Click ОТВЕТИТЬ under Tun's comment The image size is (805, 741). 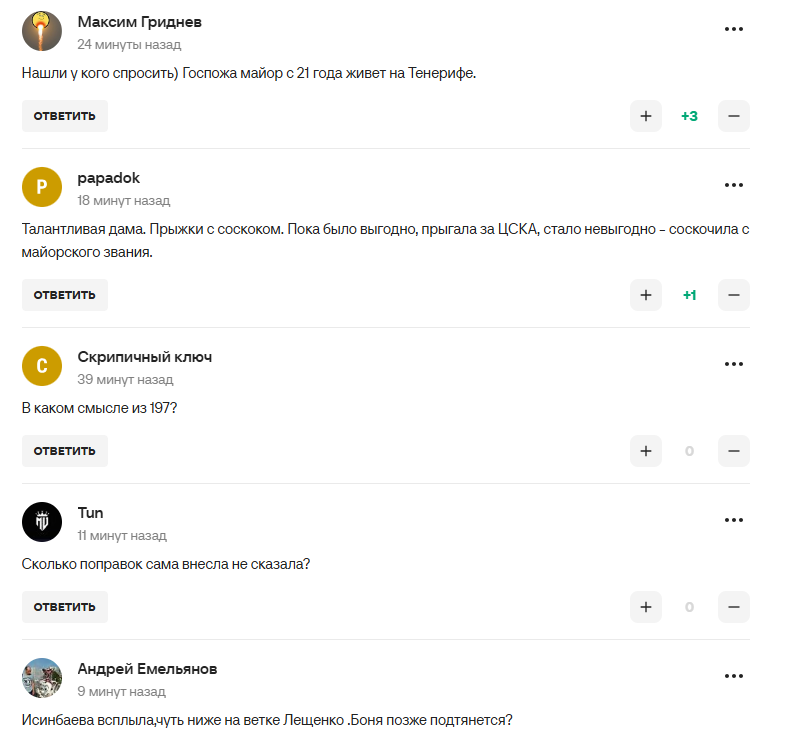(x=64, y=607)
